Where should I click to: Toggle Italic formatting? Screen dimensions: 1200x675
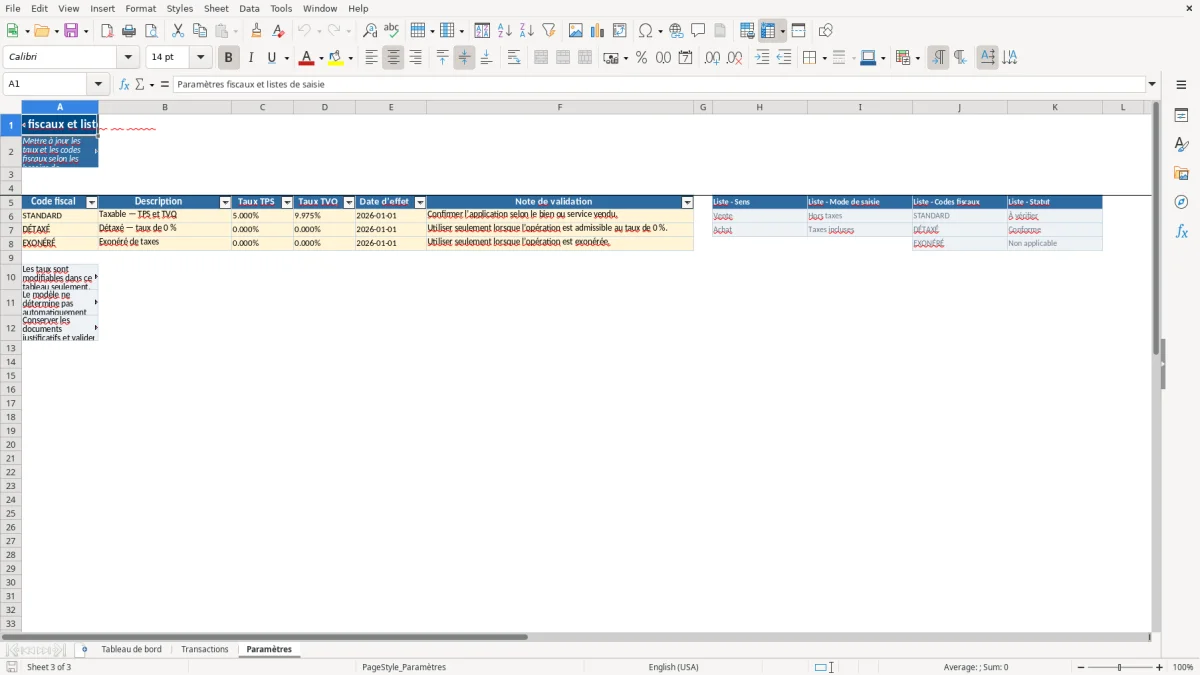tap(250, 58)
